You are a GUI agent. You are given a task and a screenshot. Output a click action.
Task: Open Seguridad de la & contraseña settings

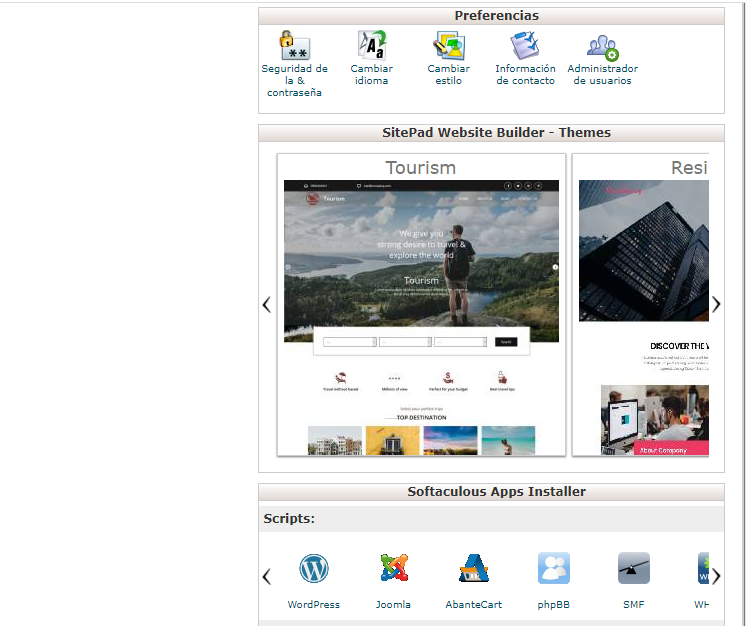[294, 47]
